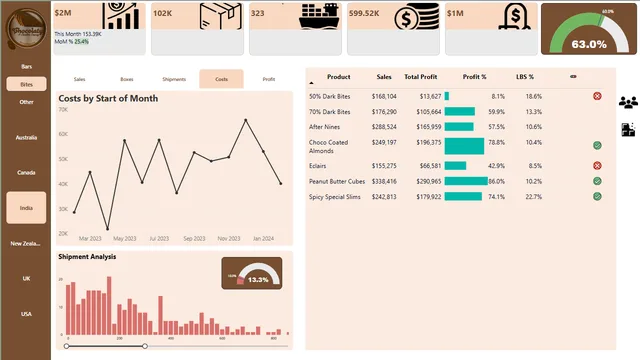640x360 pixels.
Task: Click the $196,375 total profit value
Action: (x=429, y=142)
